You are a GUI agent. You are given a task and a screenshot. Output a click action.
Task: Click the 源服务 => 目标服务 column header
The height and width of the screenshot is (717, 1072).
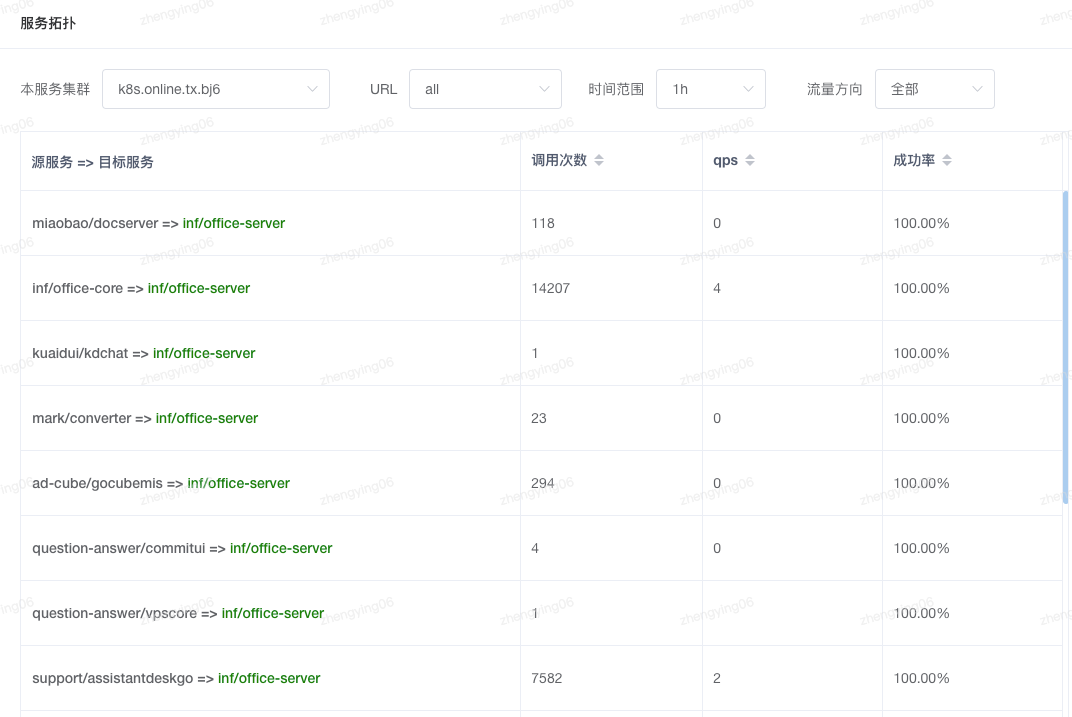92,162
